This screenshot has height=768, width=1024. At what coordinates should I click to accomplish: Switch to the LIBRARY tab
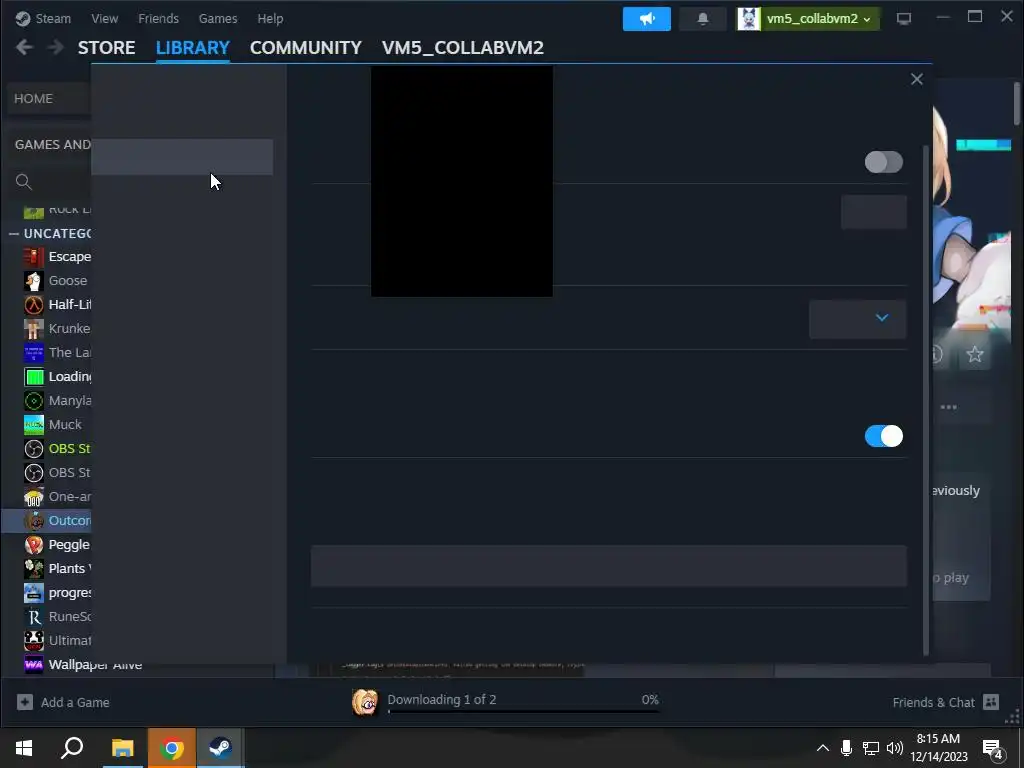point(193,48)
